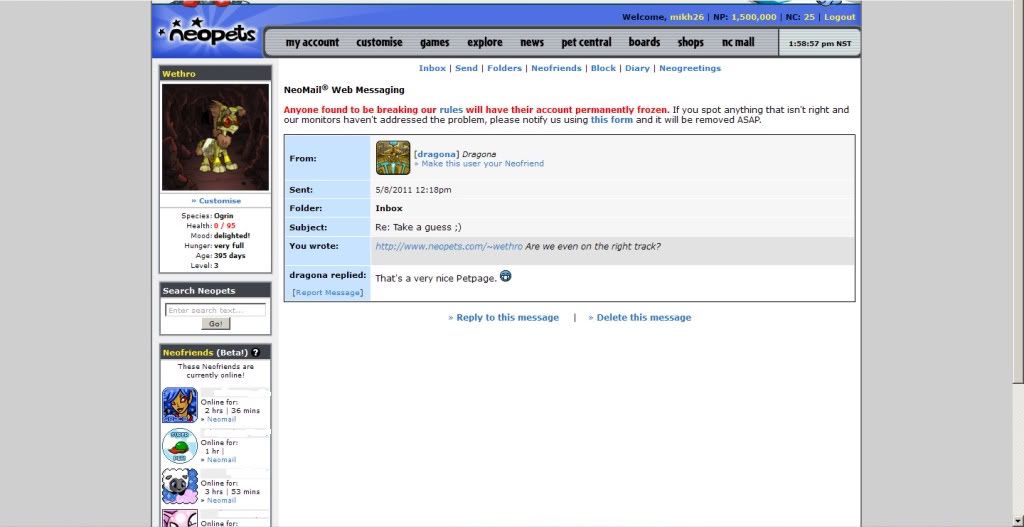Click the smiley emoticon in dragona's reply
The width and height of the screenshot is (1024, 527).
(505, 276)
